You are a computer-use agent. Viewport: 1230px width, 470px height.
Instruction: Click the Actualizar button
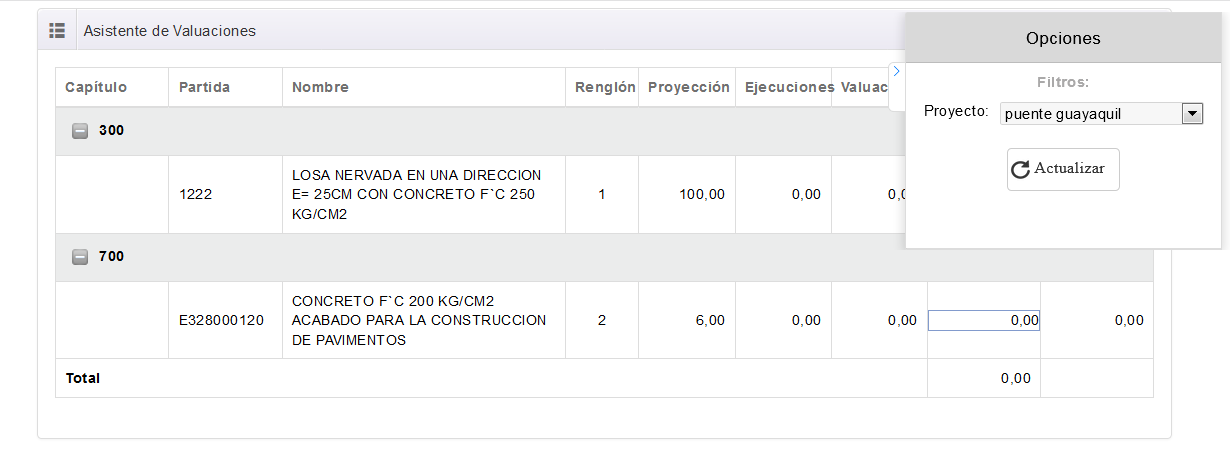point(1062,169)
